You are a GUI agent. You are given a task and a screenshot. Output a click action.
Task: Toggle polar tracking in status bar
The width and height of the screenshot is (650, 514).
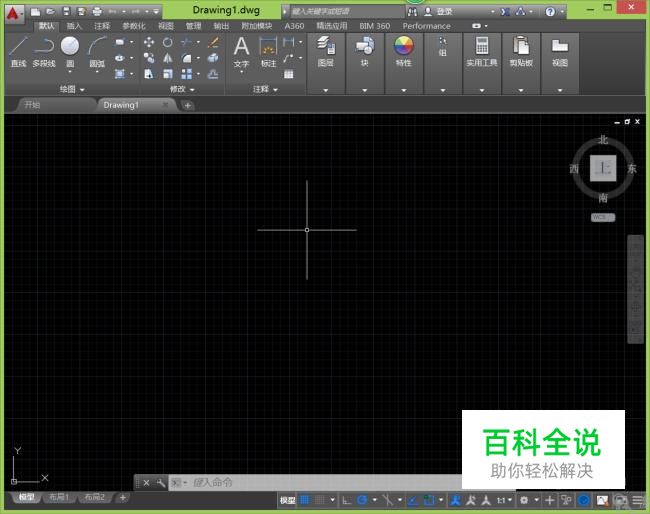[x=362, y=500]
